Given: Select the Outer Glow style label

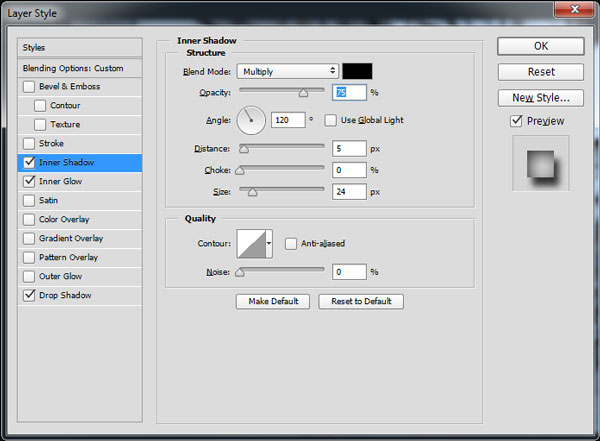Looking at the screenshot, I should click(x=60, y=276).
